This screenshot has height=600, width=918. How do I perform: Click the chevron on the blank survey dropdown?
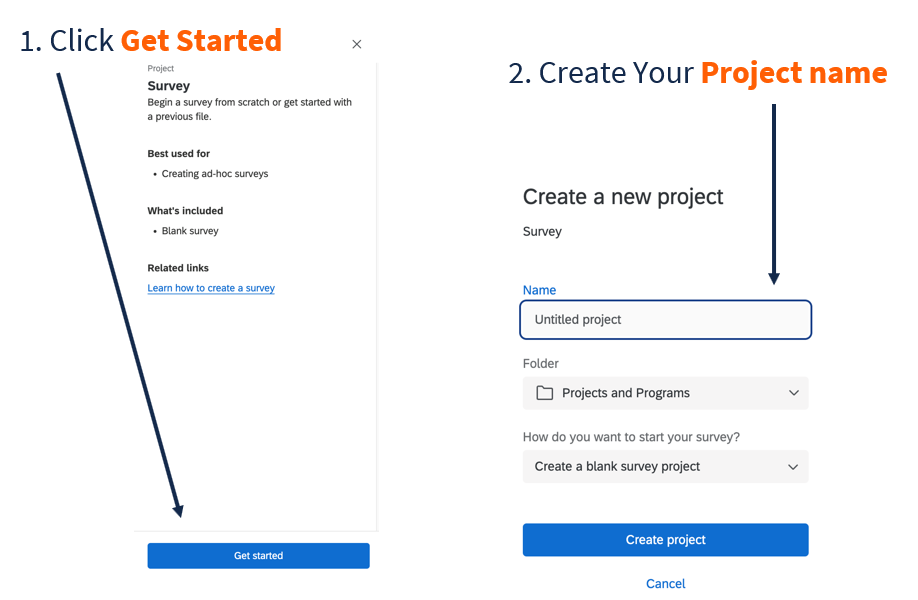(x=794, y=466)
